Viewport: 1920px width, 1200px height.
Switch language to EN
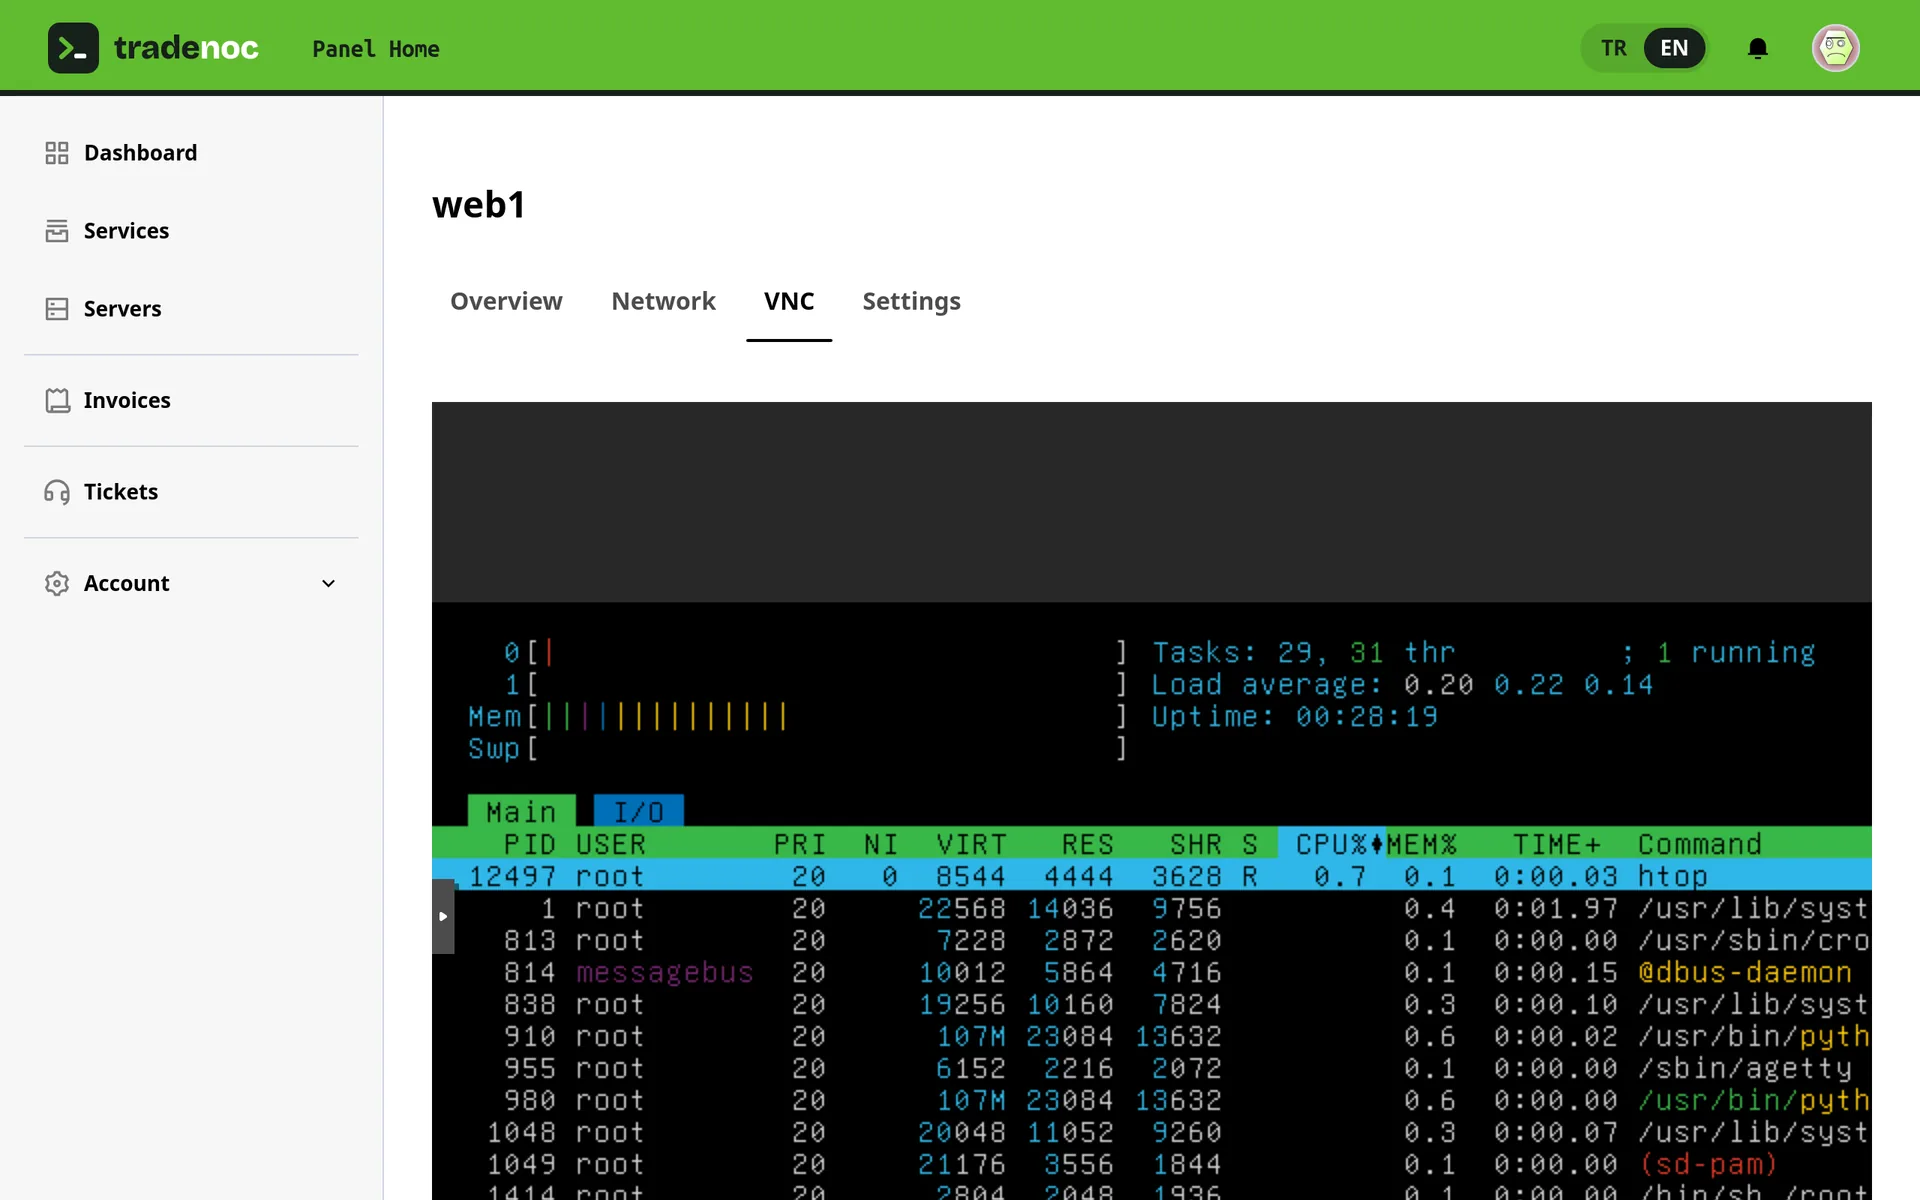(1674, 48)
